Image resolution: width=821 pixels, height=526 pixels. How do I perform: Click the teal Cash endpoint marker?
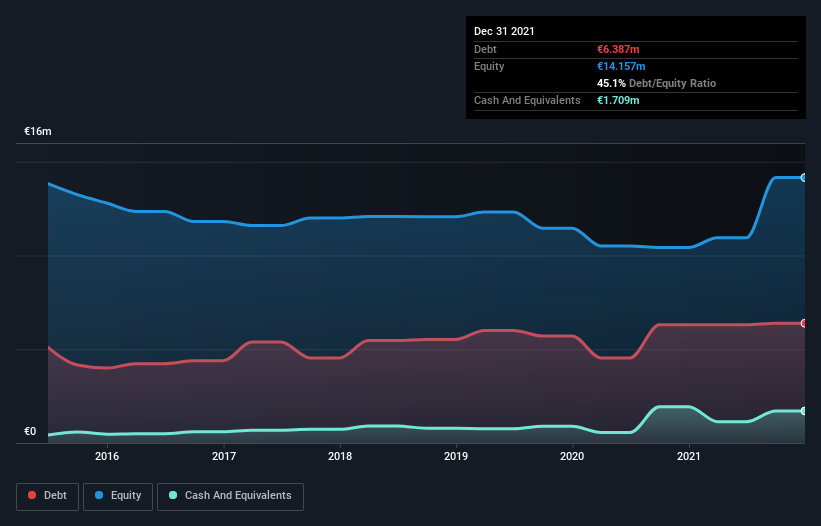[804, 411]
